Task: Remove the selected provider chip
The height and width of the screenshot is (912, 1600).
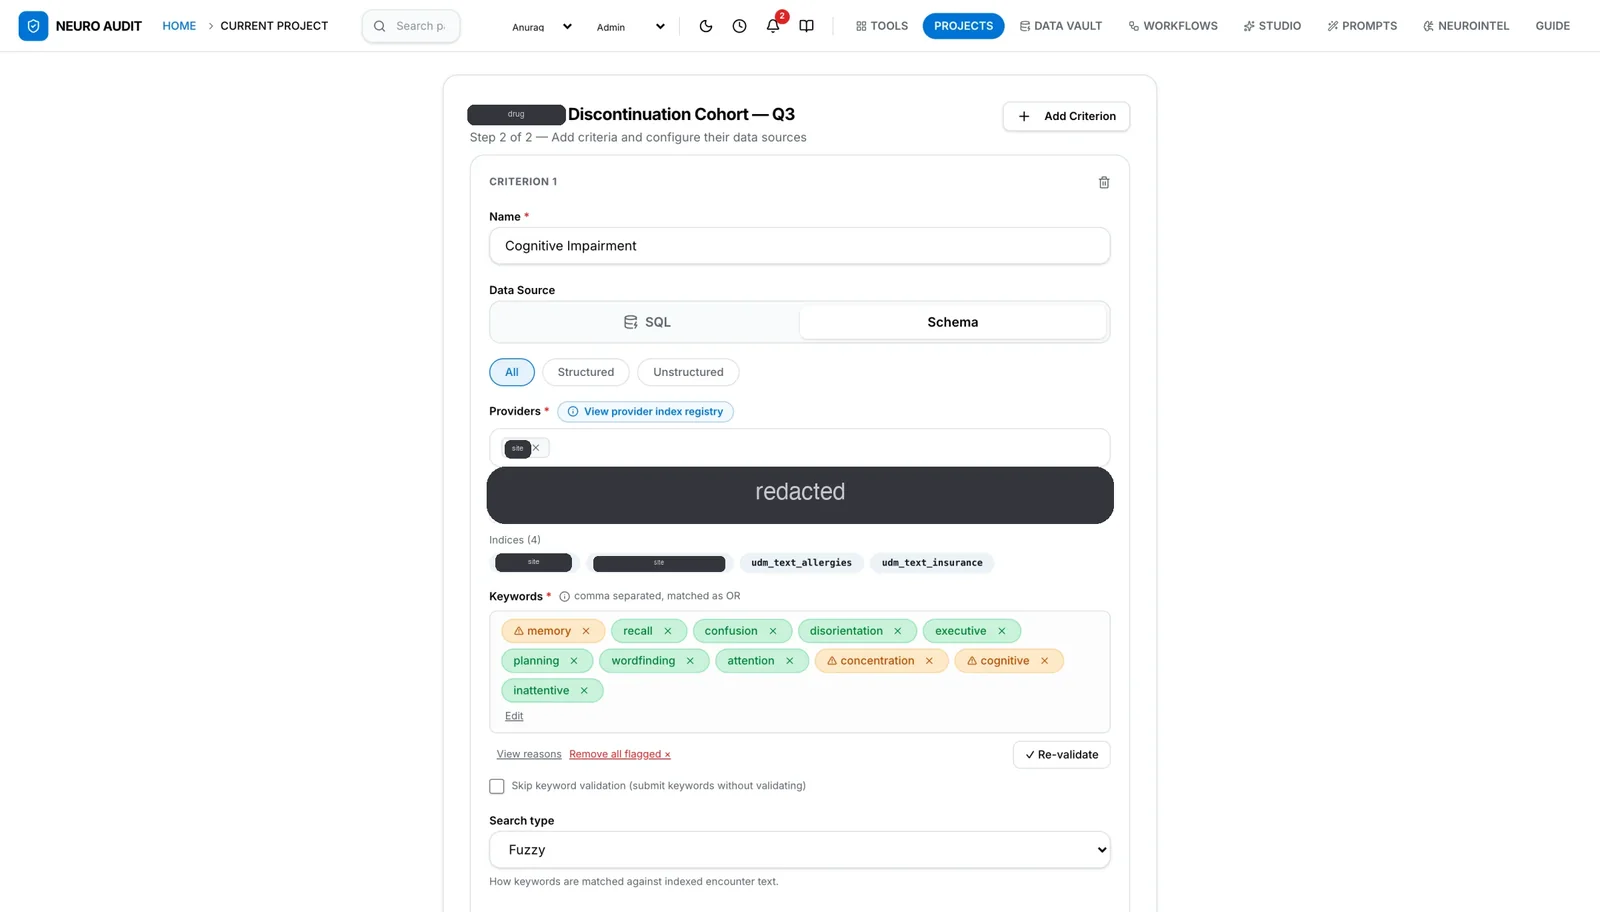Action: click(536, 448)
